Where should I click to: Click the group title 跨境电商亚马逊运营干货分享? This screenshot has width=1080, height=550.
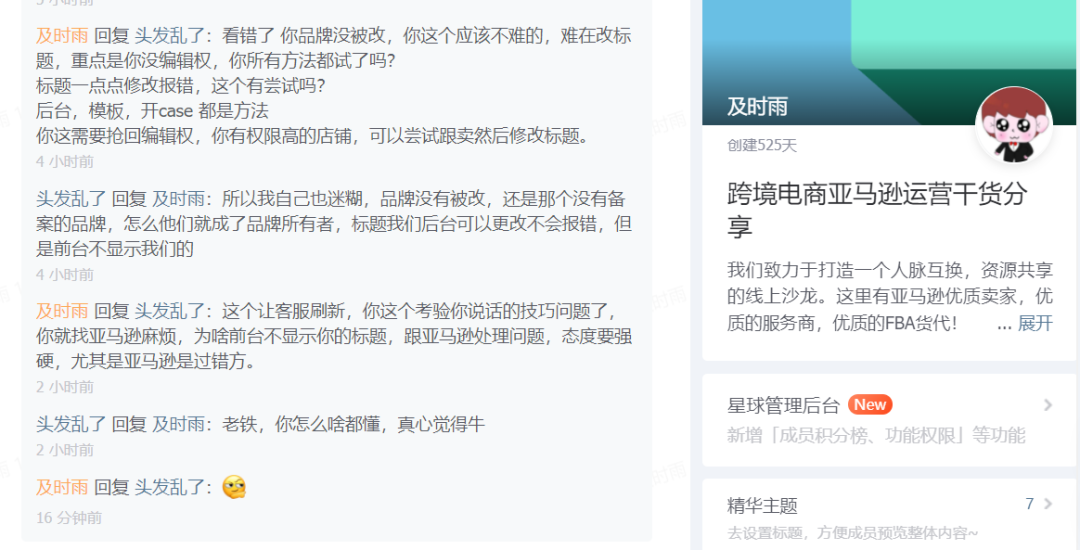point(877,210)
